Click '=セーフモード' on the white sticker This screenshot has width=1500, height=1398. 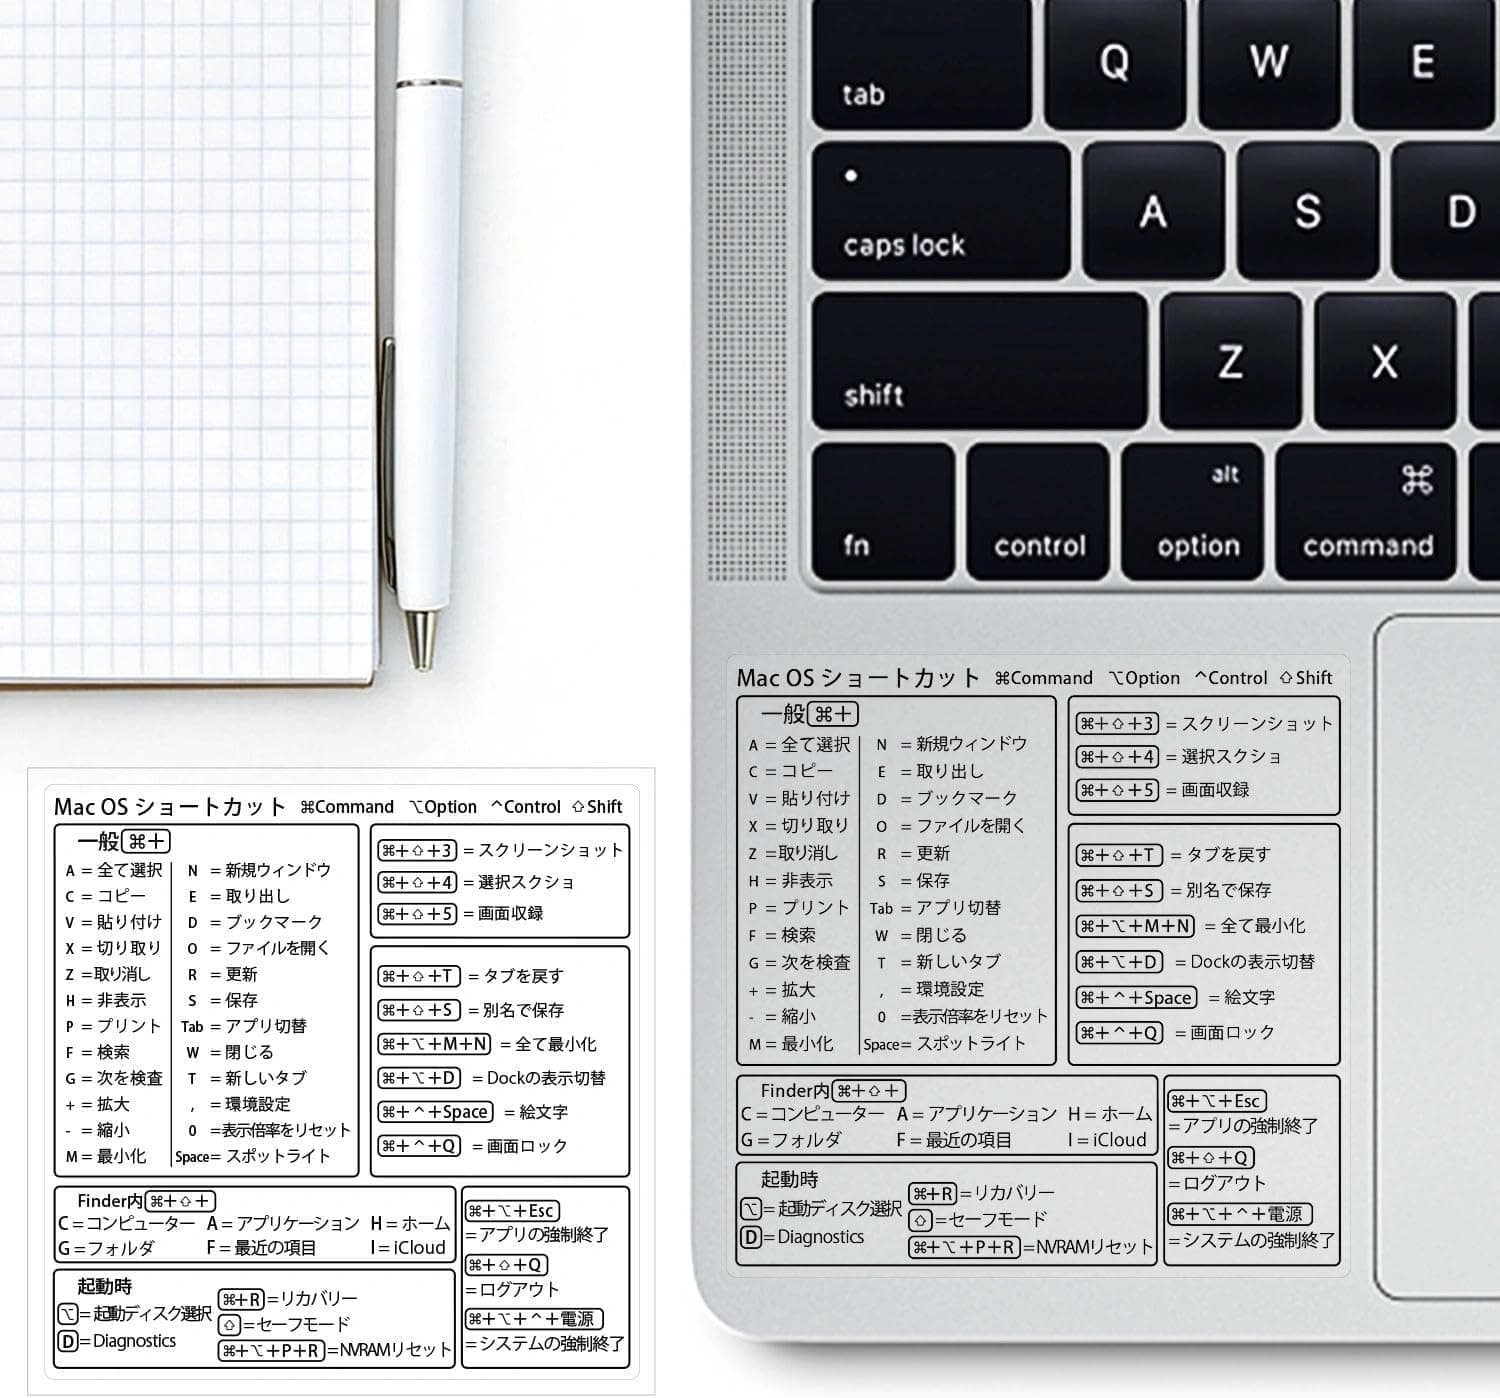click(296, 1325)
